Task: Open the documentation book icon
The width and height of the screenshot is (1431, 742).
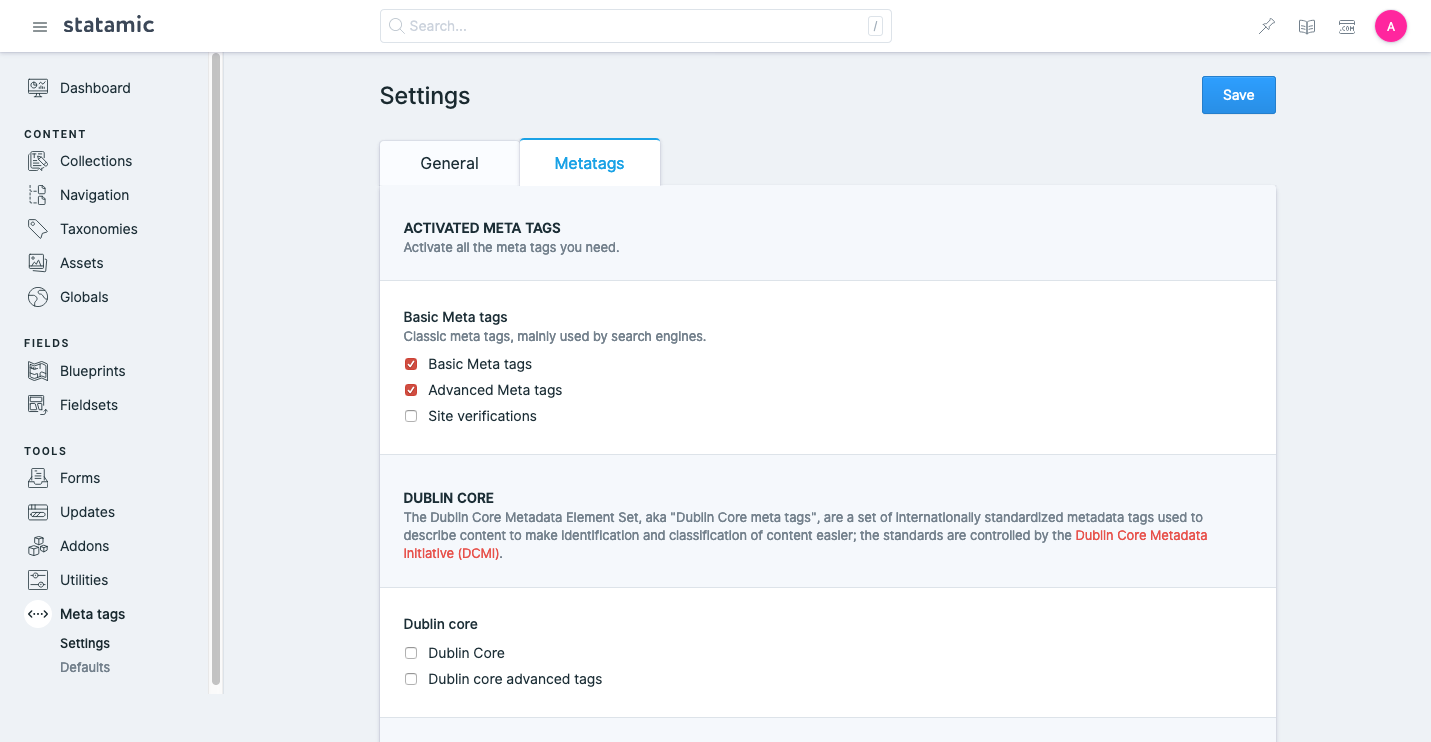Action: pyautogui.click(x=1307, y=27)
